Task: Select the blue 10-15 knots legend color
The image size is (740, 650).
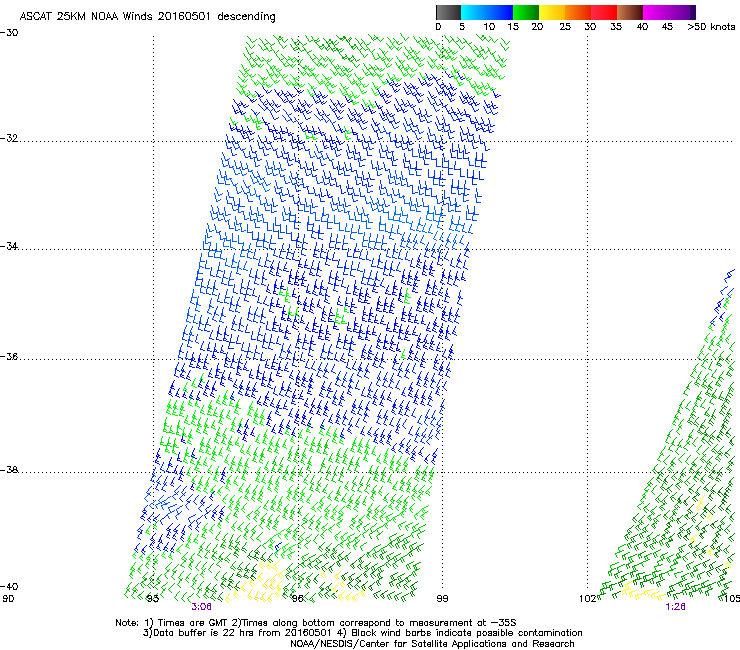Action: pyautogui.click(x=500, y=12)
